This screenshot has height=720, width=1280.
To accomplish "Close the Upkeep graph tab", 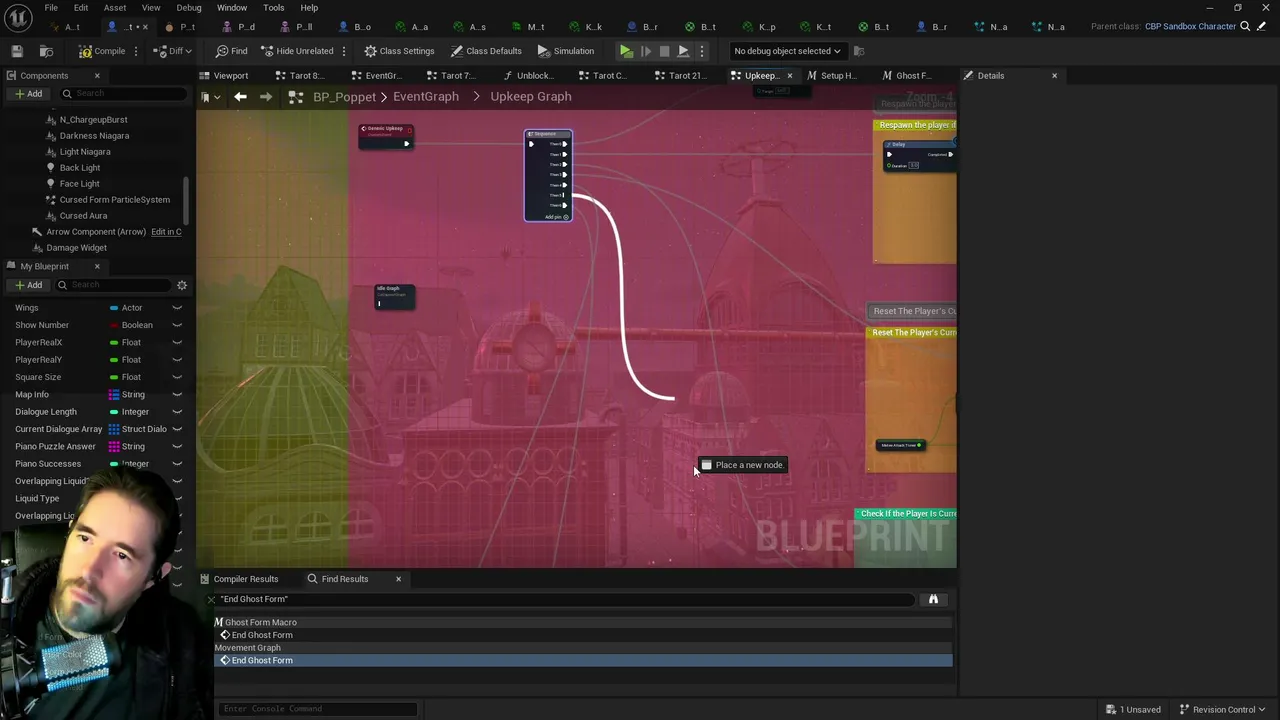I will pos(789,75).
